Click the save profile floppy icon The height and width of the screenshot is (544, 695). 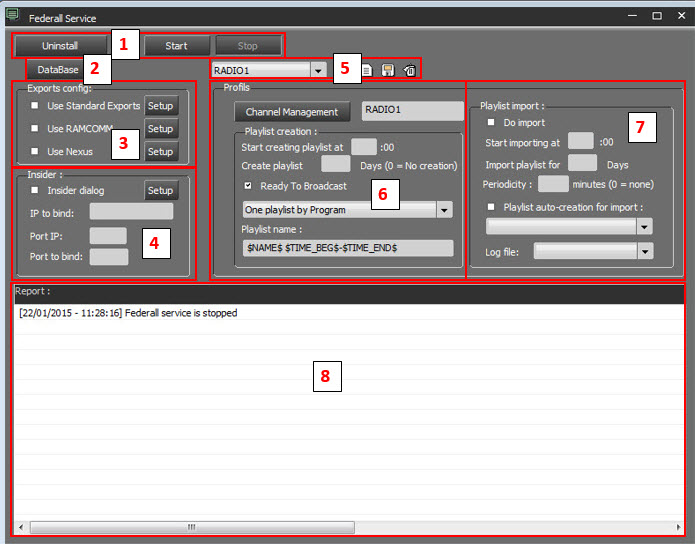[388, 71]
